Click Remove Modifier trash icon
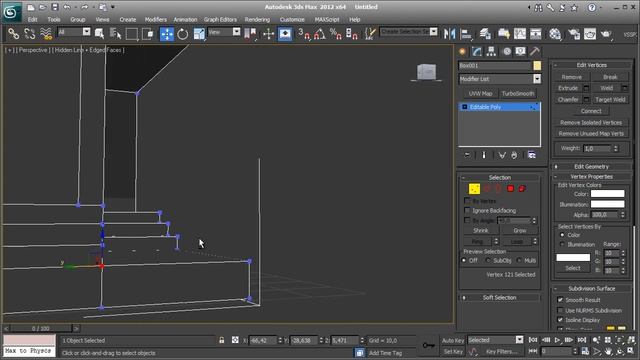 [514, 155]
